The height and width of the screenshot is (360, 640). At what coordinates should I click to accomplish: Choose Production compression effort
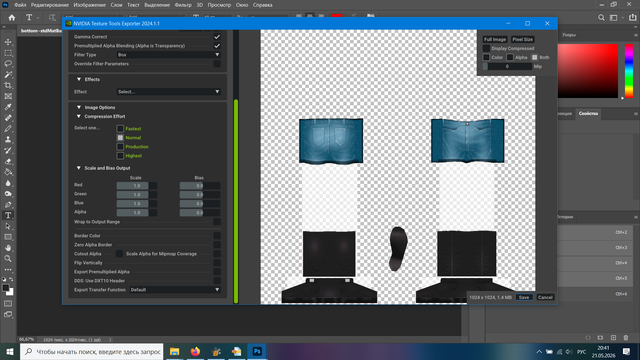(x=120, y=147)
